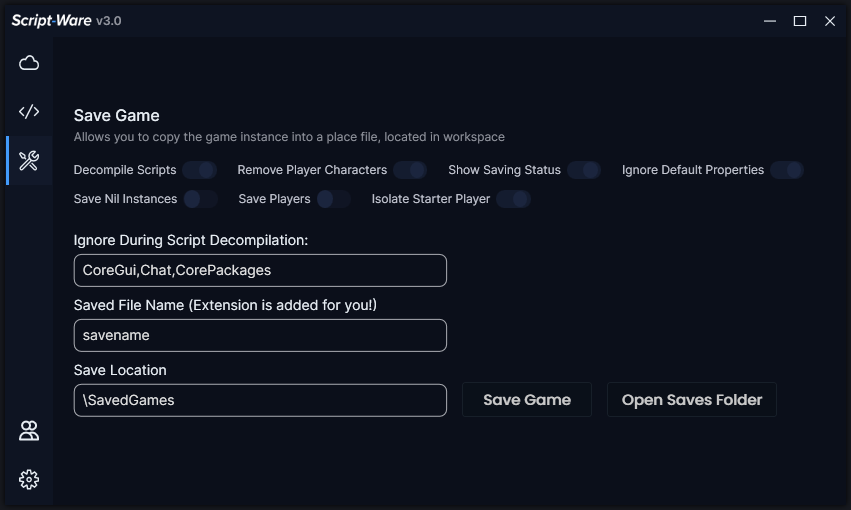The image size is (851, 510).
Task: Click the Save Game button
Action: pyautogui.click(x=527, y=400)
